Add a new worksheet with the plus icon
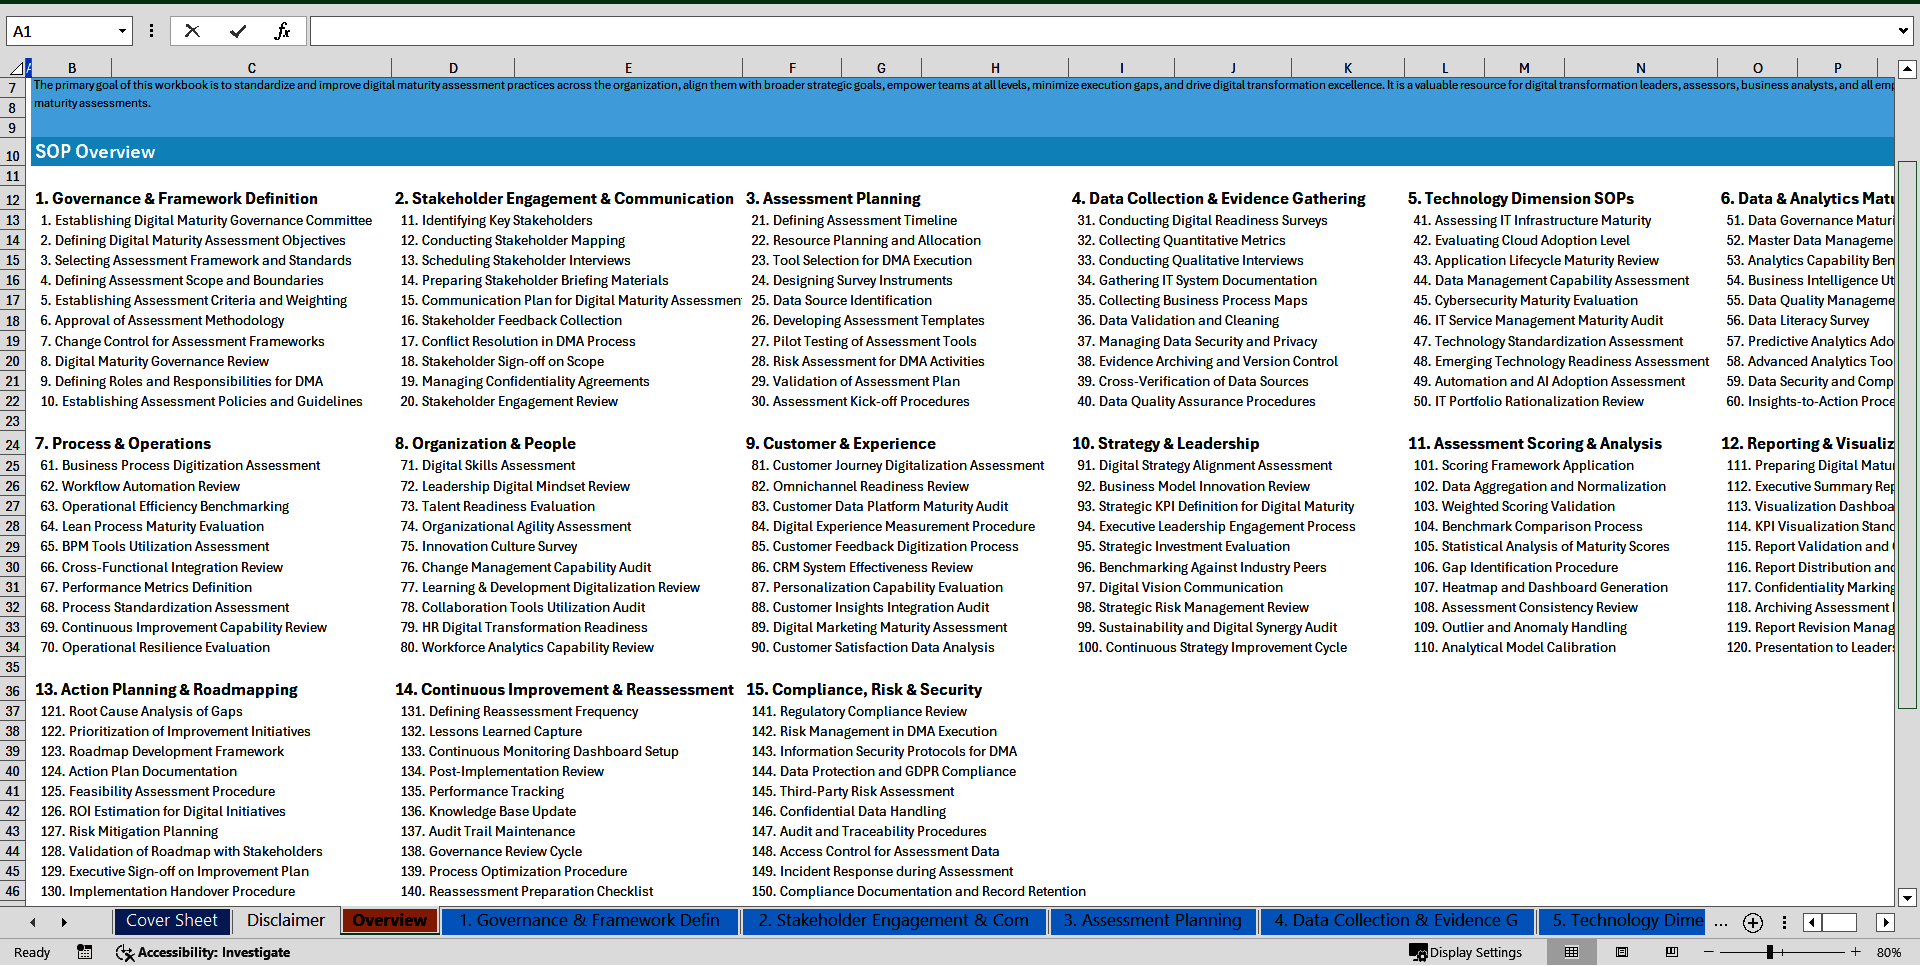 point(1752,922)
